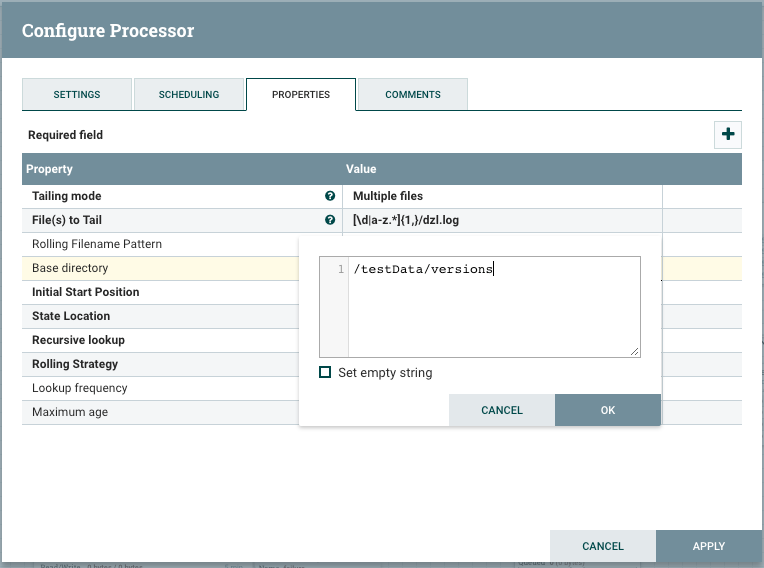
Task: Switch to the Settings tab
Action: click(x=77, y=95)
